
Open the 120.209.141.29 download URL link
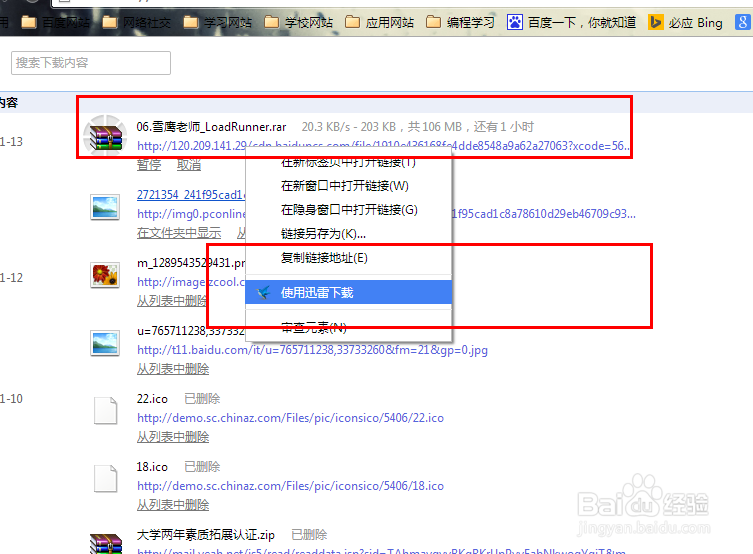point(383,145)
